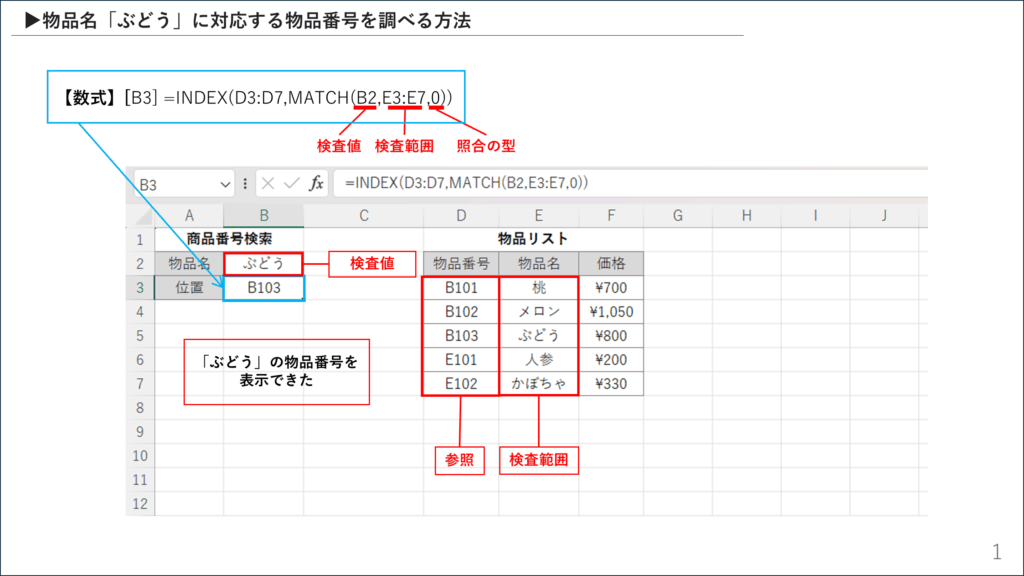Click cell E4 containing メロン
The width and height of the screenshot is (1024, 576).
pos(539,312)
